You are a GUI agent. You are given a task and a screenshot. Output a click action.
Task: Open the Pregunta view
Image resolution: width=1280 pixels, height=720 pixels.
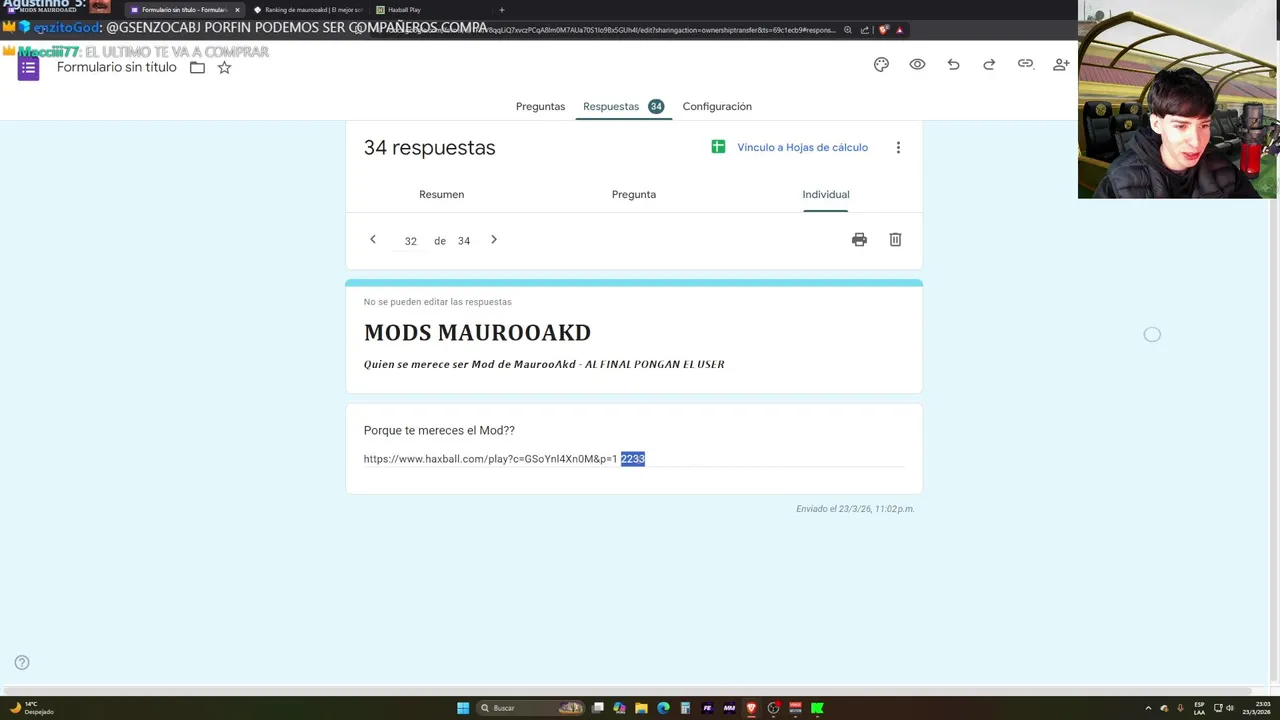634,194
